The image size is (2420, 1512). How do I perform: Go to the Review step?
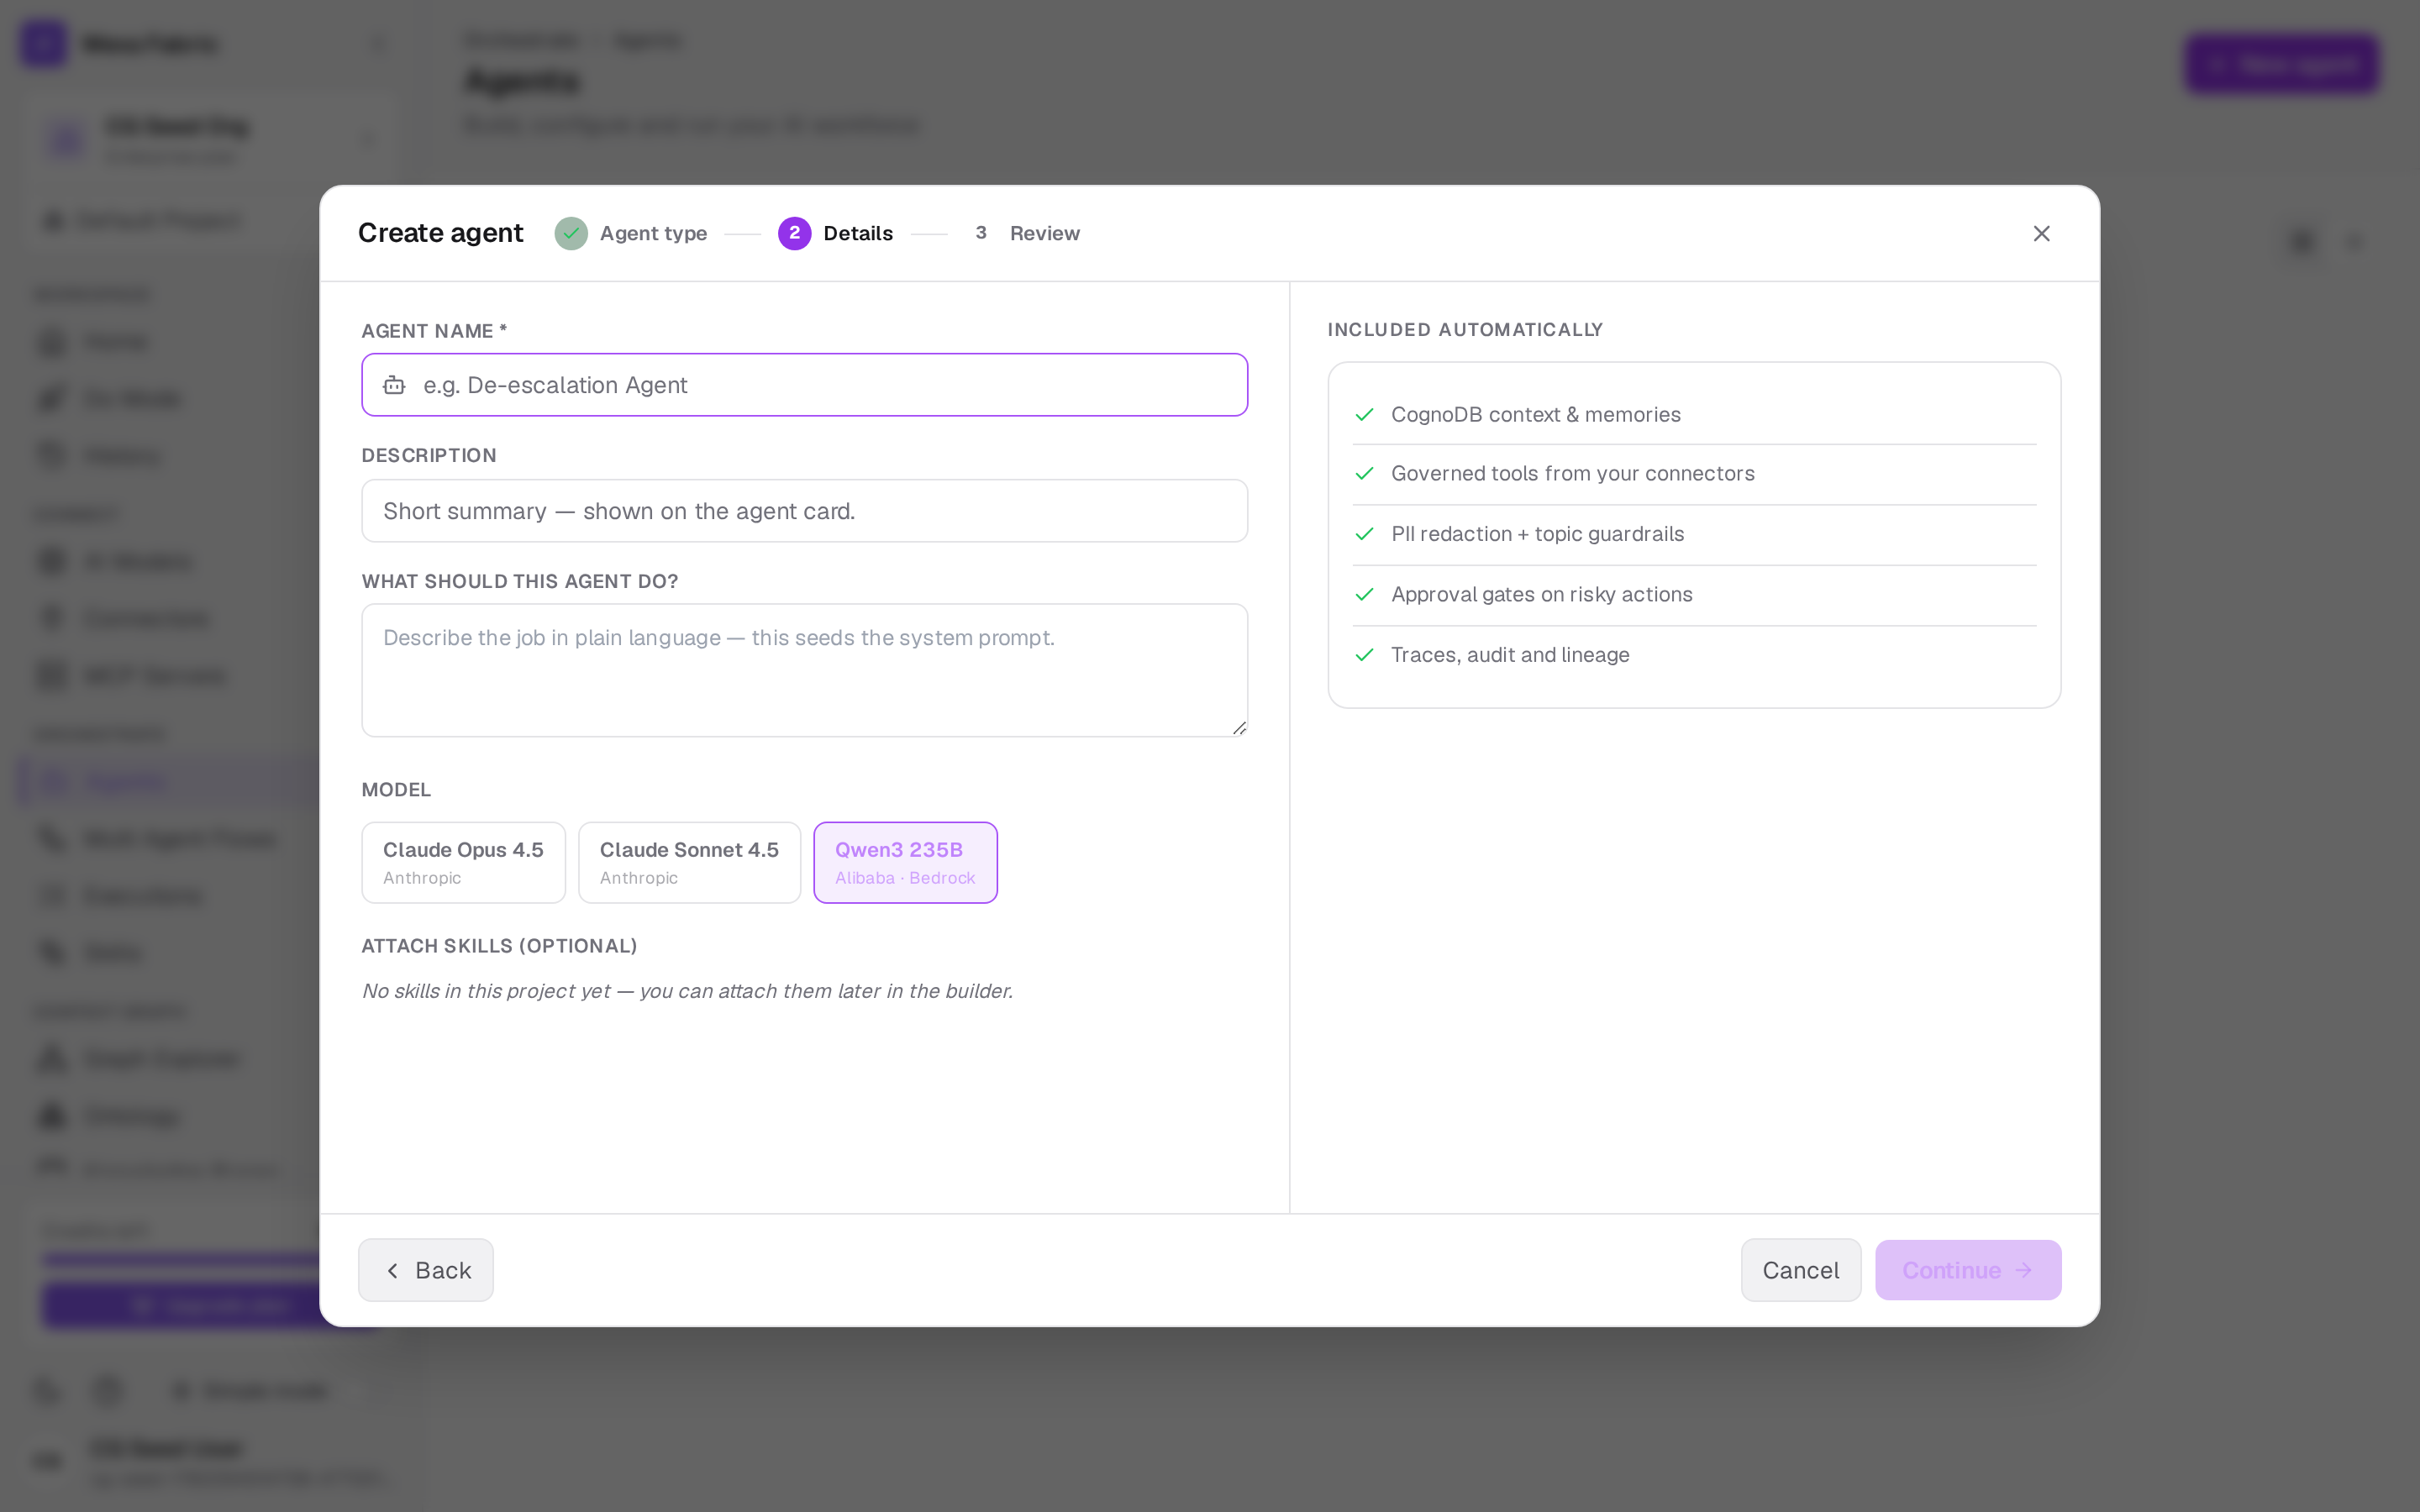(1023, 233)
